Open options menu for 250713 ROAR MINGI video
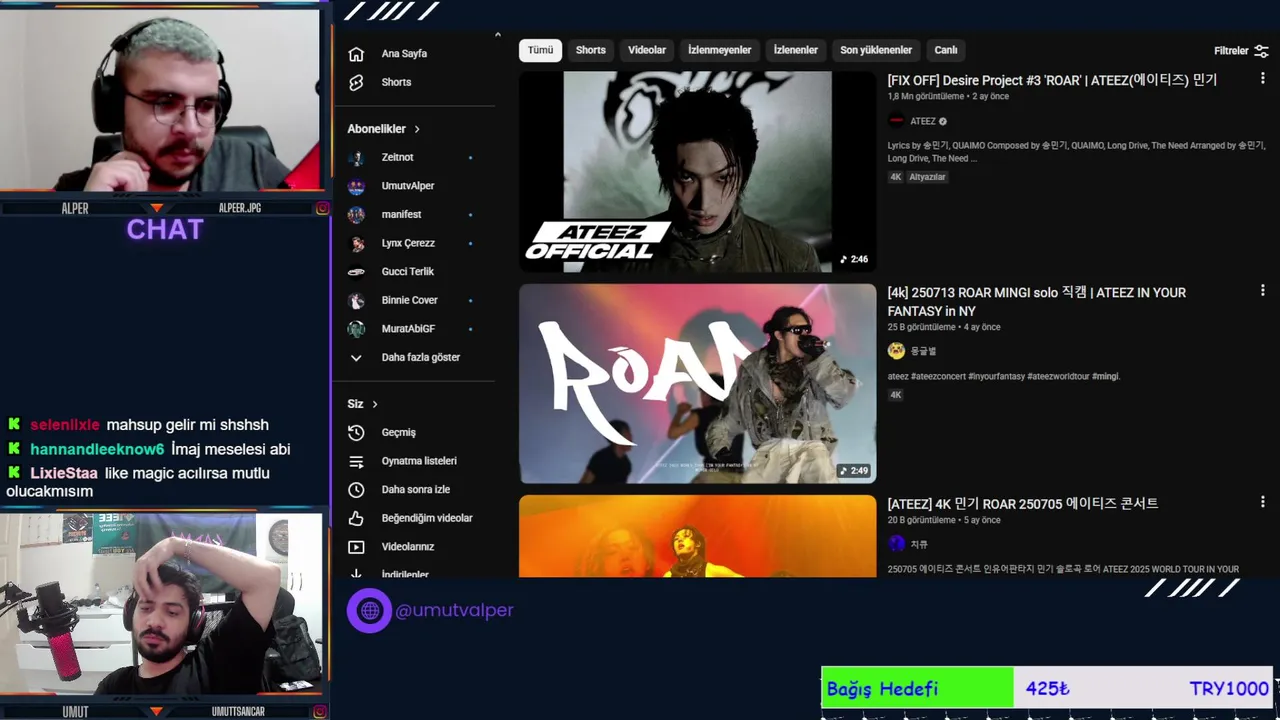The image size is (1280, 720). point(1263,290)
